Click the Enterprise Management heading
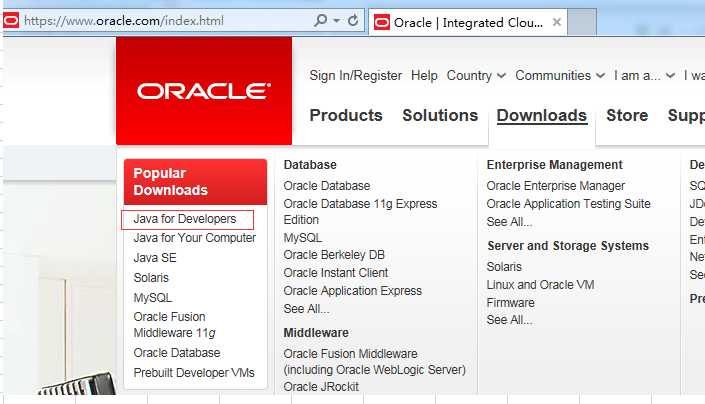The width and height of the screenshot is (705, 404). point(554,165)
